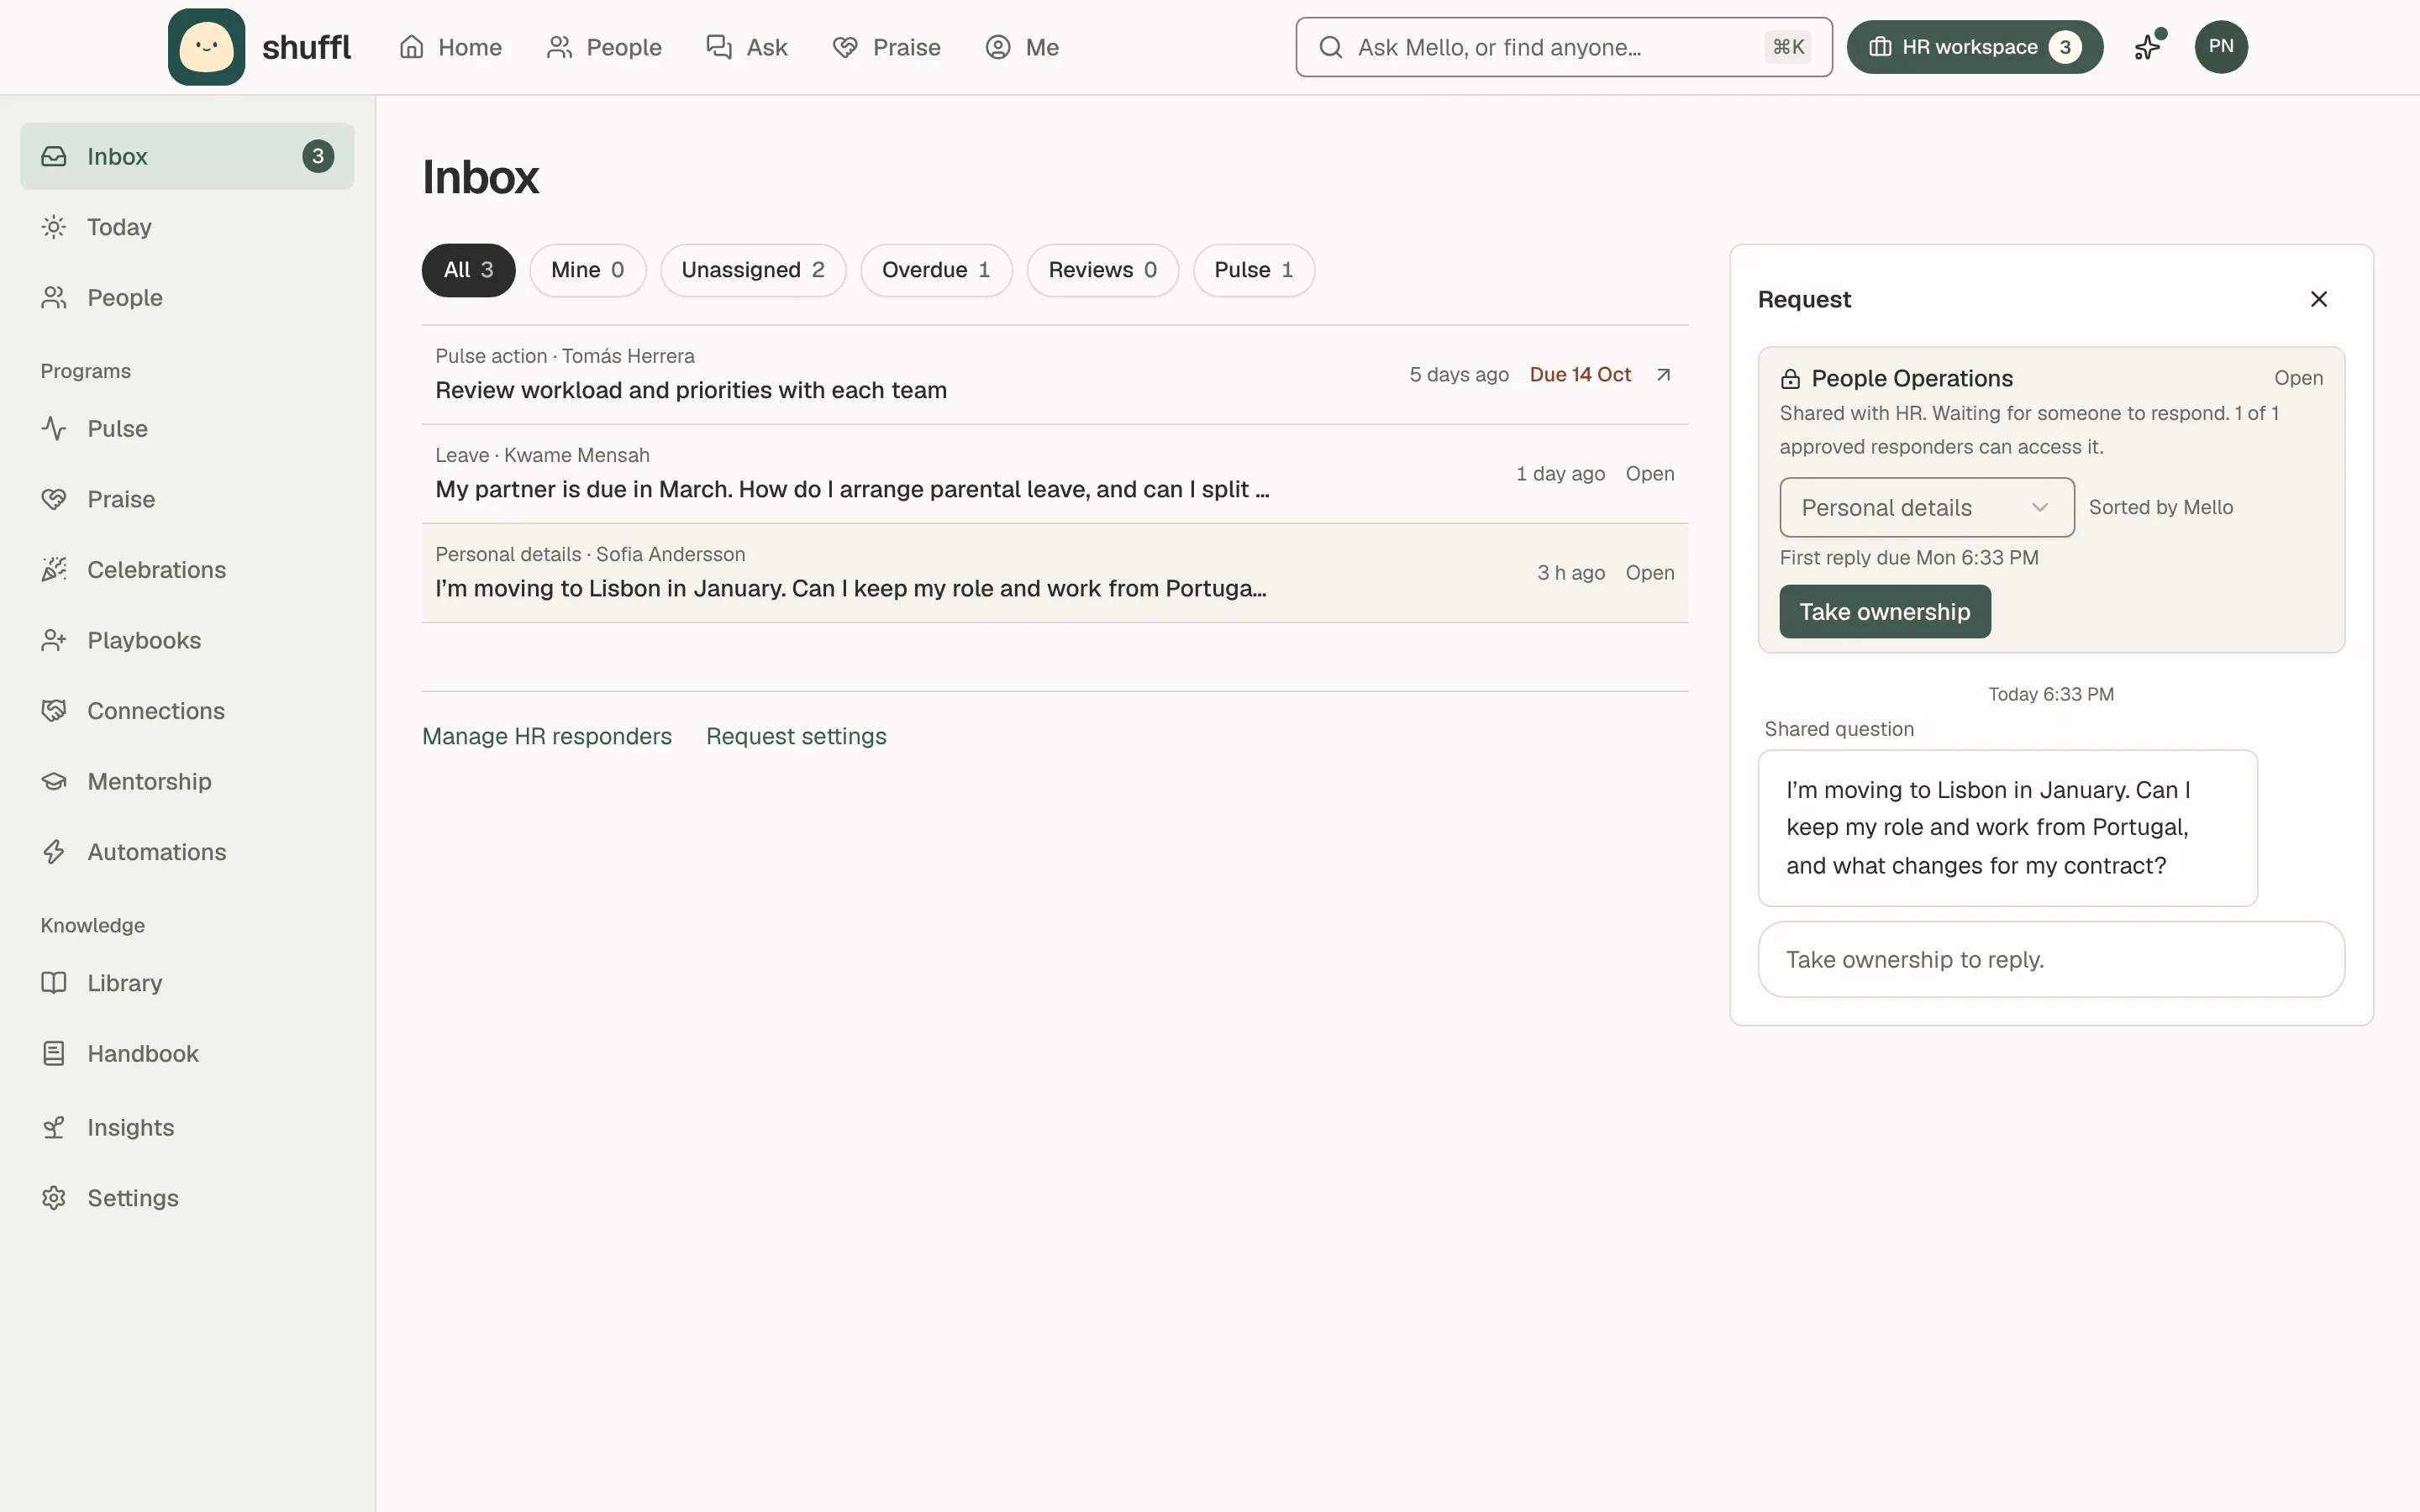This screenshot has height=1512, width=2420.
Task: Open Review workload and priorities item
Action: [1055, 375]
